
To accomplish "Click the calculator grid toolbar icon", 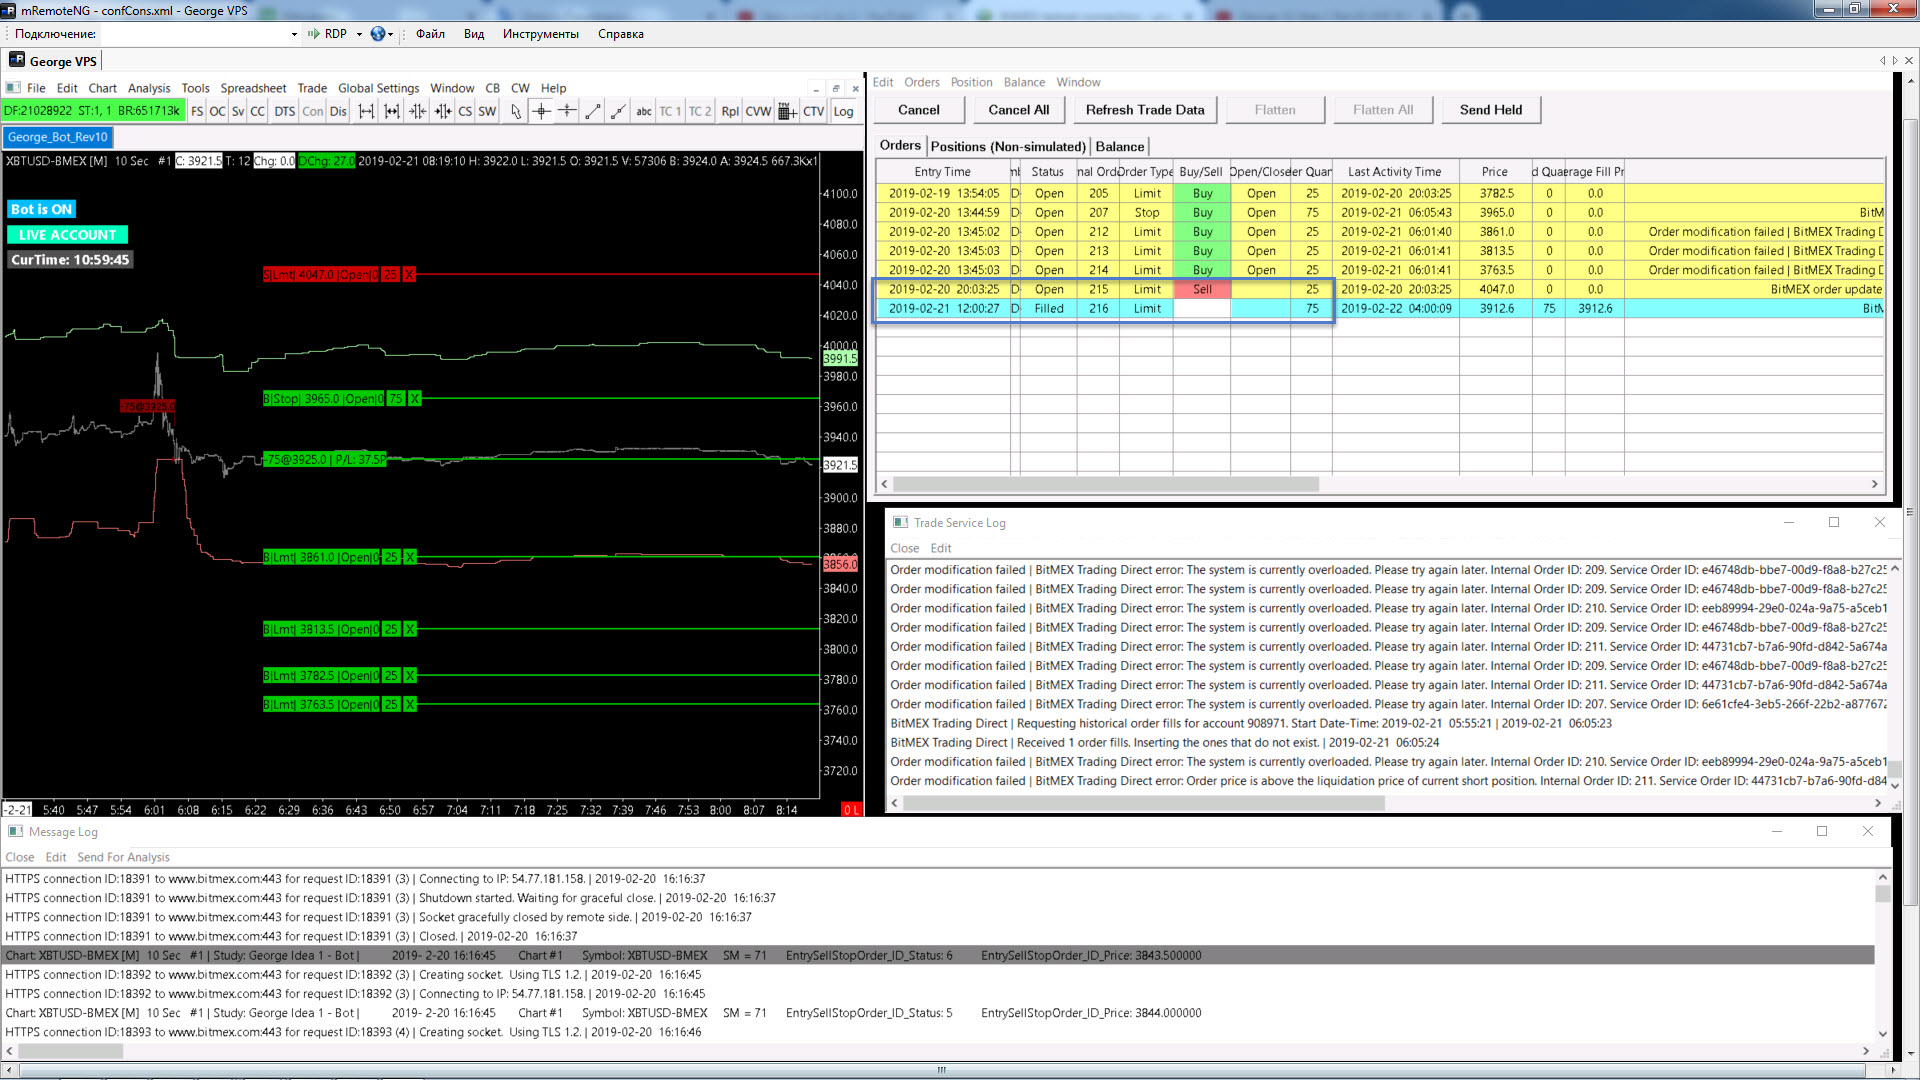I will click(x=787, y=111).
